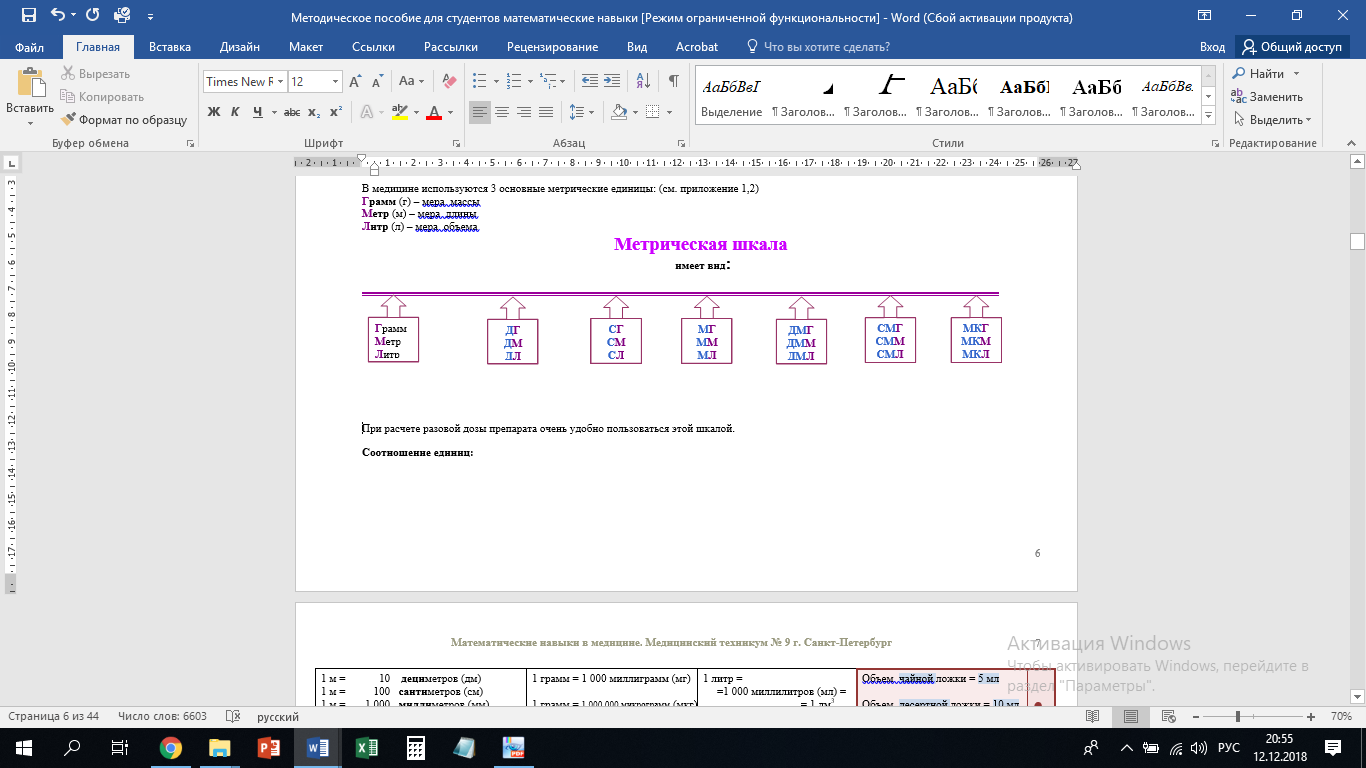Create a numbered list
The image size is (1366, 768).
click(x=513, y=82)
